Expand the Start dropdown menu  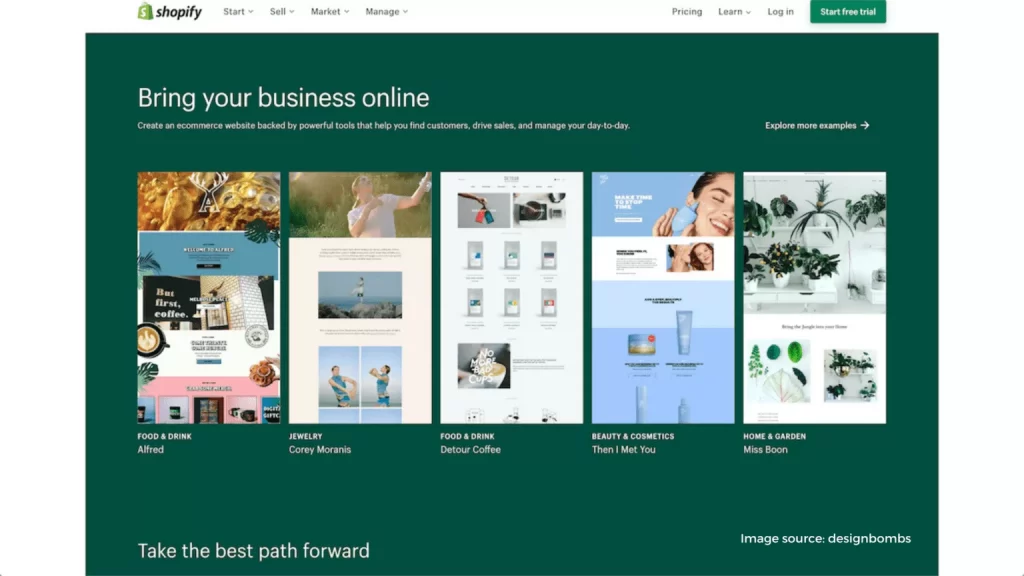point(238,12)
